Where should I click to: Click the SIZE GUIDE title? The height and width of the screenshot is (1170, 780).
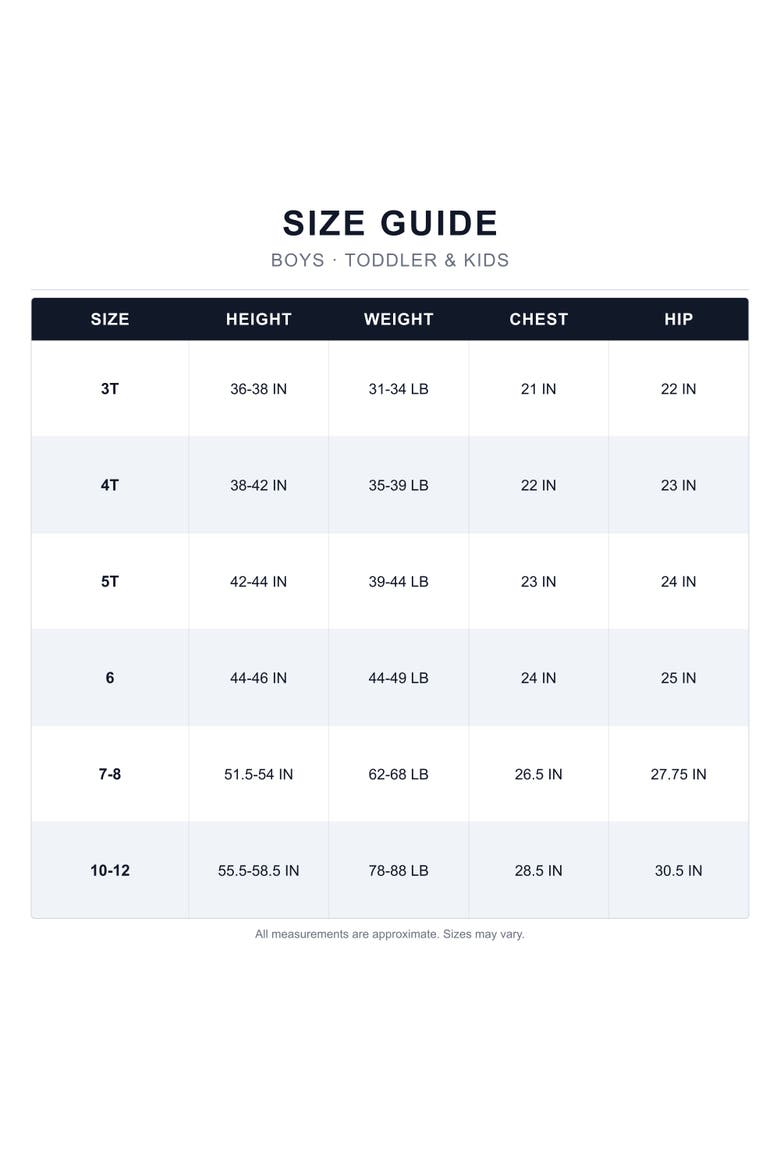(390, 223)
